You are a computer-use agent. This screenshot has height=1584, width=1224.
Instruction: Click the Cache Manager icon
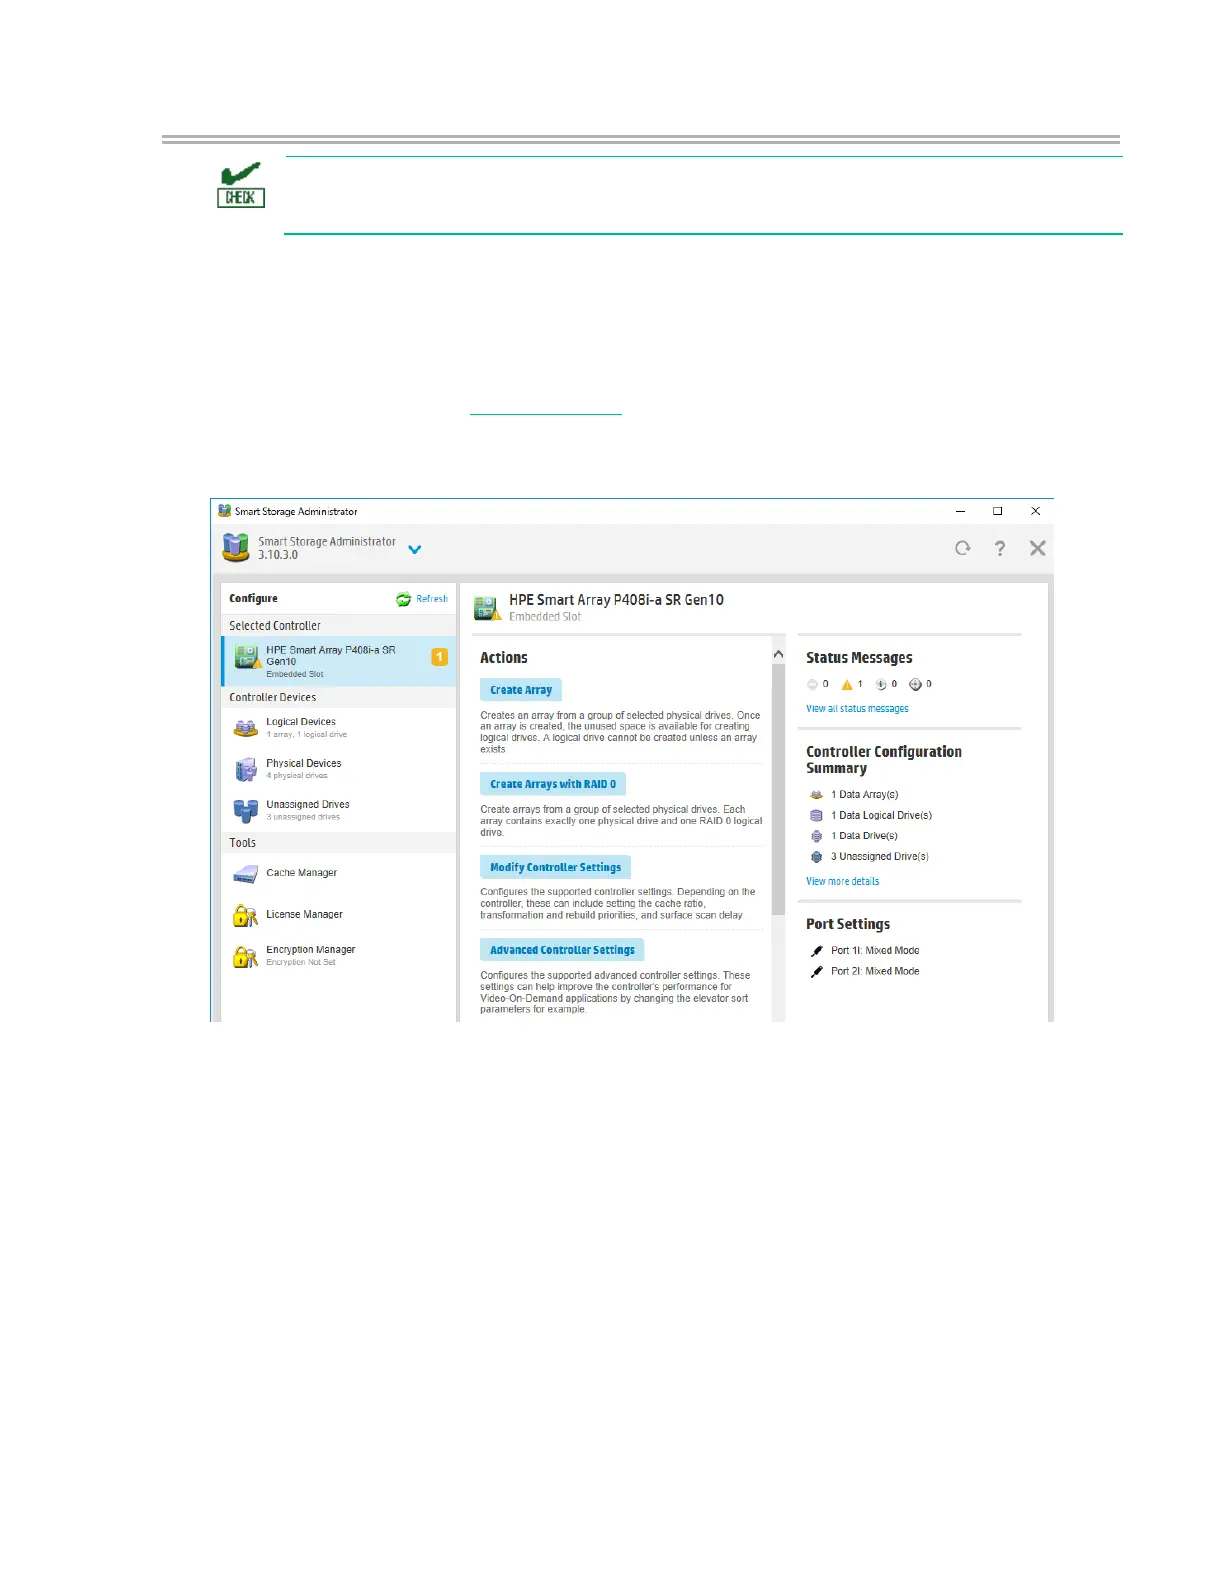(x=246, y=874)
